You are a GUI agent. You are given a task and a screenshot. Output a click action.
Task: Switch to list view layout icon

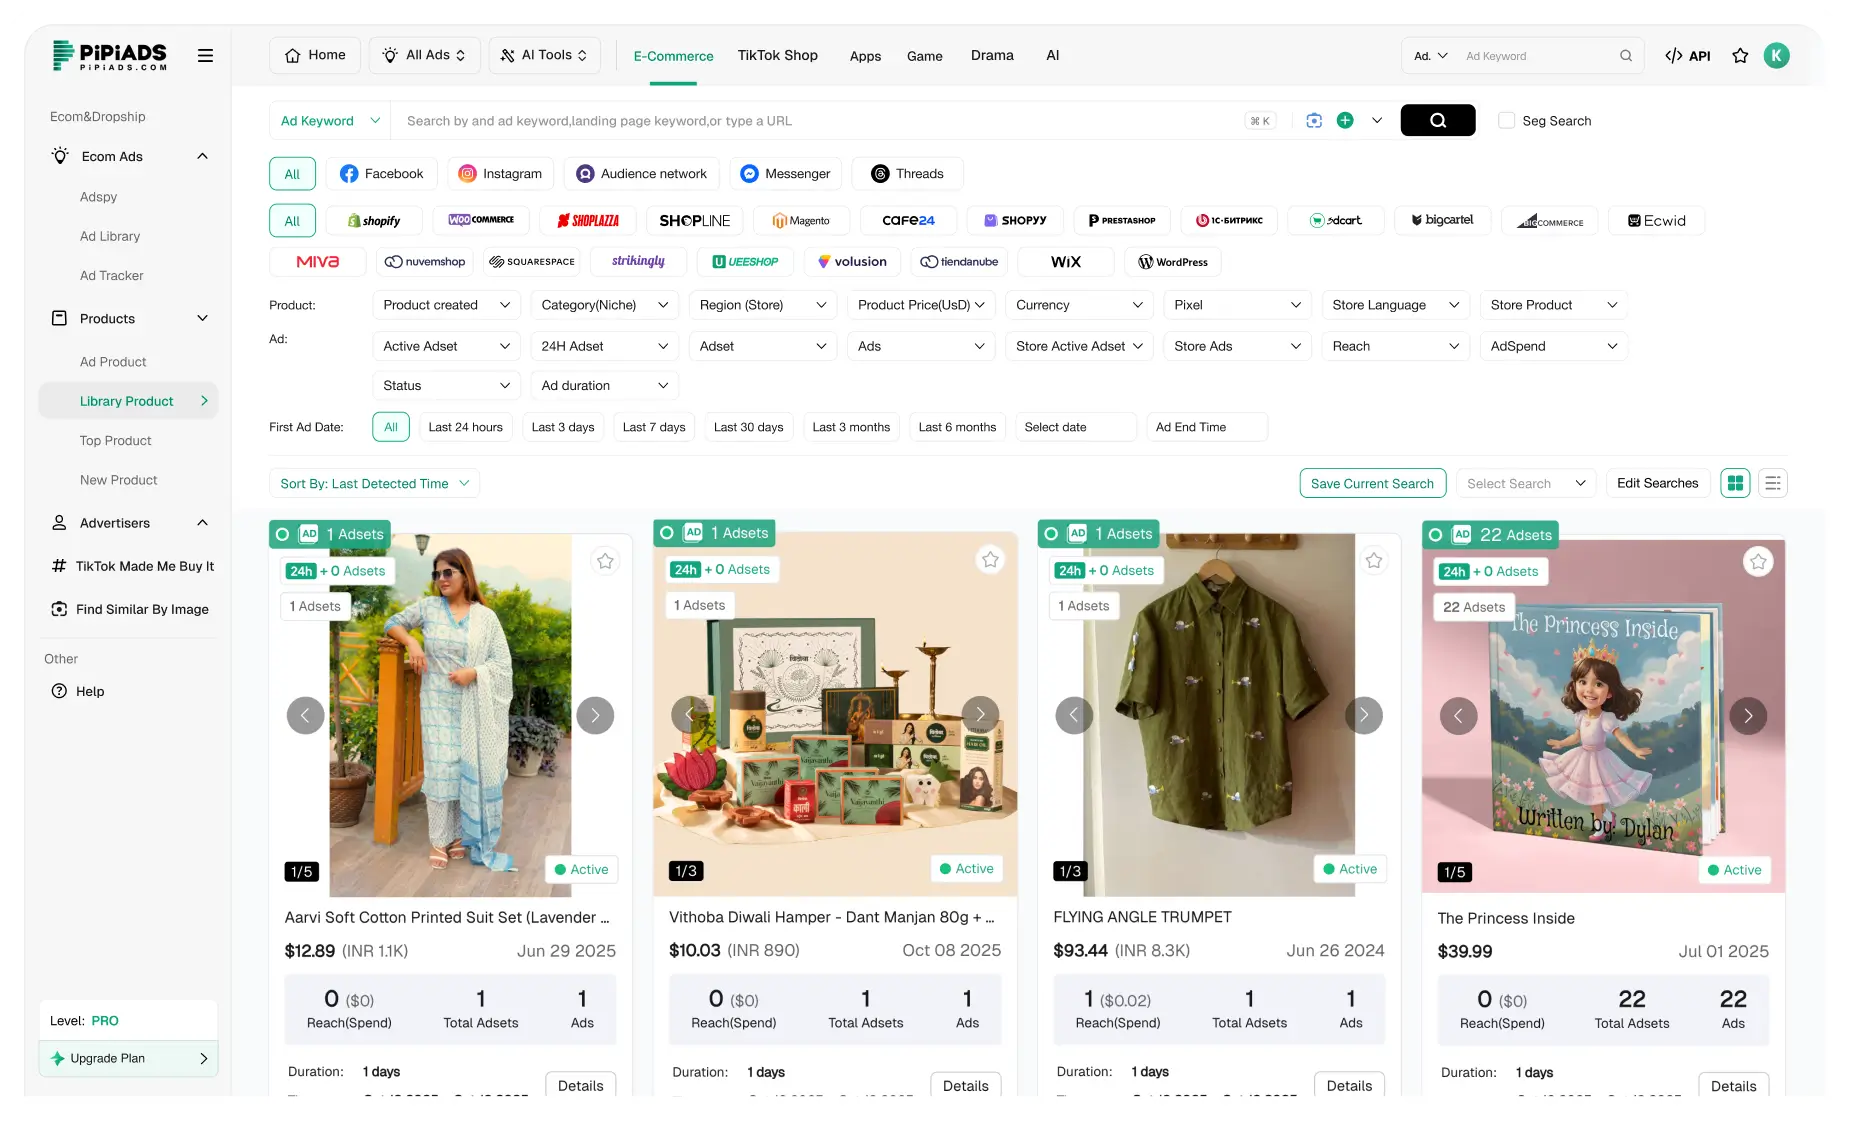coord(1772,484)
